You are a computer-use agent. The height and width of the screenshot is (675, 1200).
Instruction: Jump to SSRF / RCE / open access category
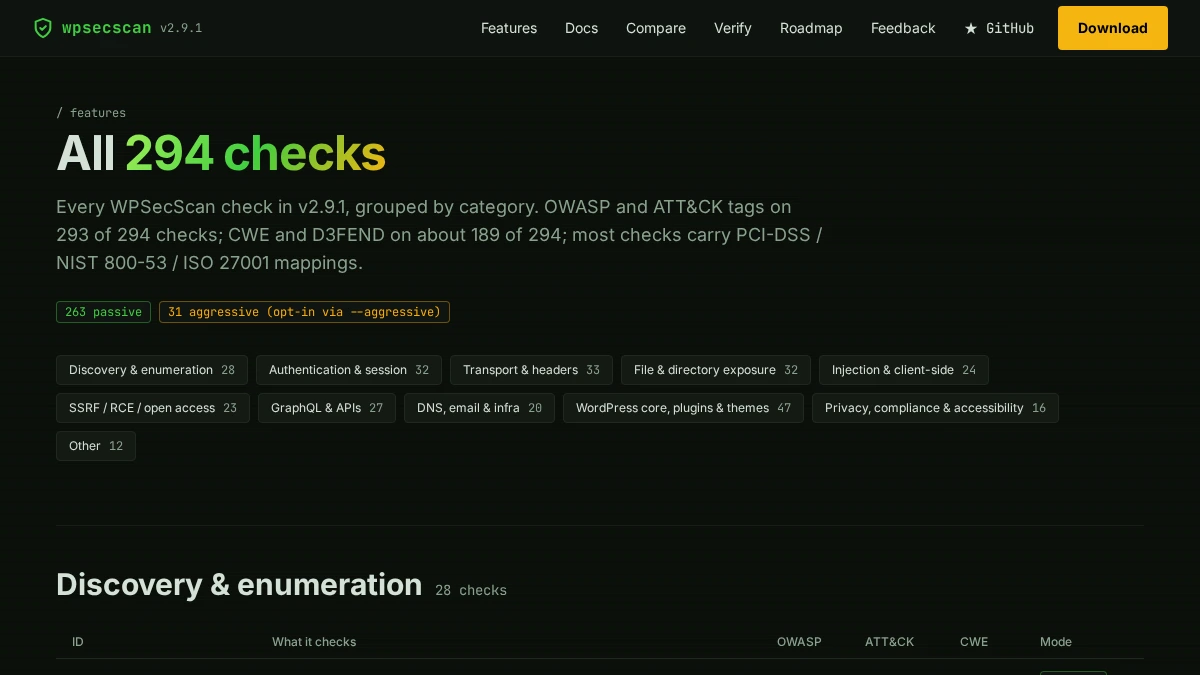tap(153, 408)
